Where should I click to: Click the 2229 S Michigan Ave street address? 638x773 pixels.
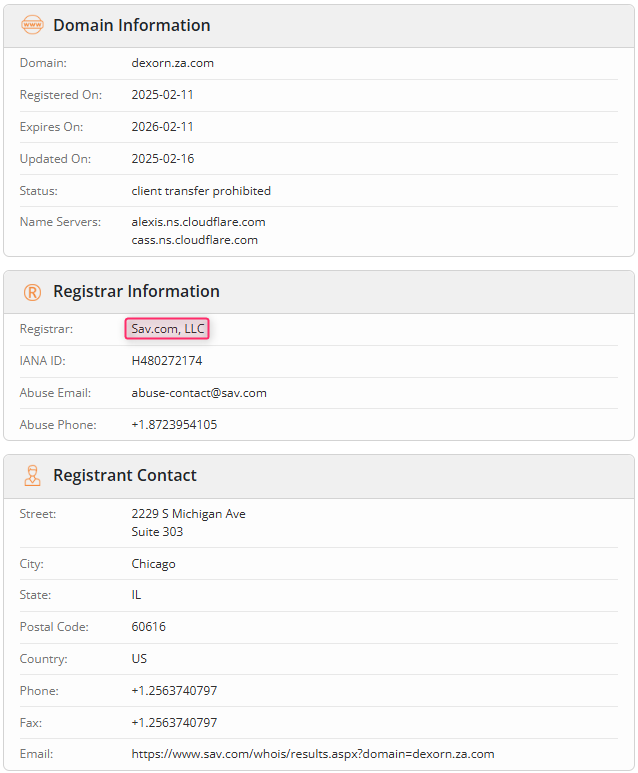tap(188, 514)
